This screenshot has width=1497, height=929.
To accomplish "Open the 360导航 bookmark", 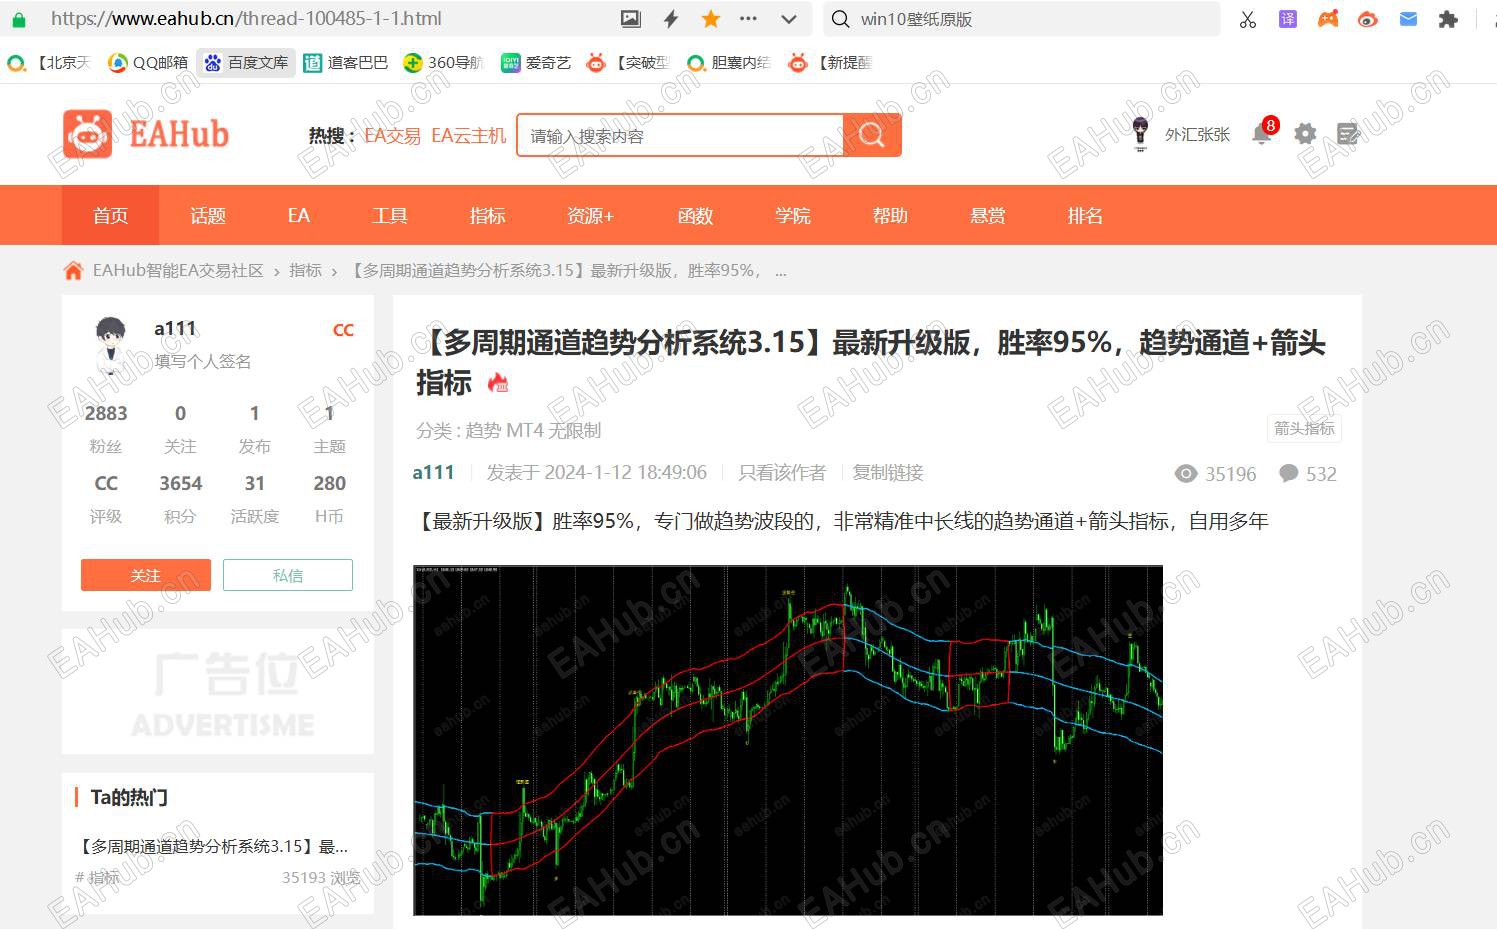I will coord(443,63).
